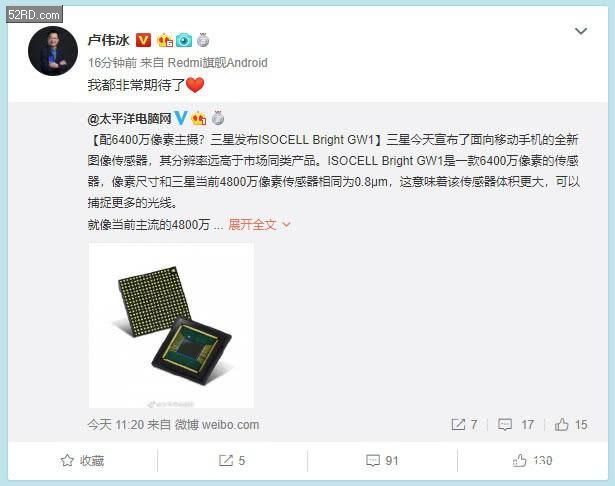Open 卢伟冰's profile avatar photo

(53, 51)
